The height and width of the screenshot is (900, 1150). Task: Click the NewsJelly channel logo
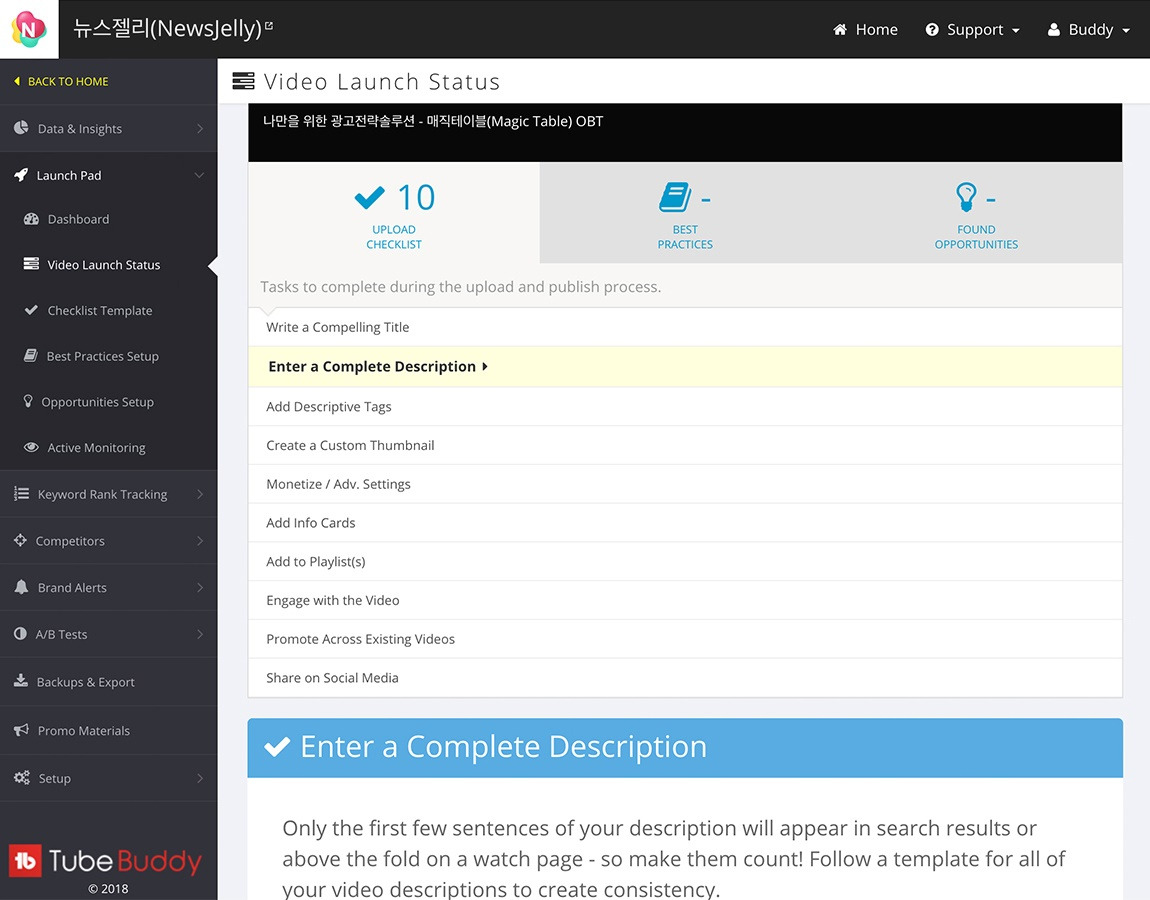point(29,29)
